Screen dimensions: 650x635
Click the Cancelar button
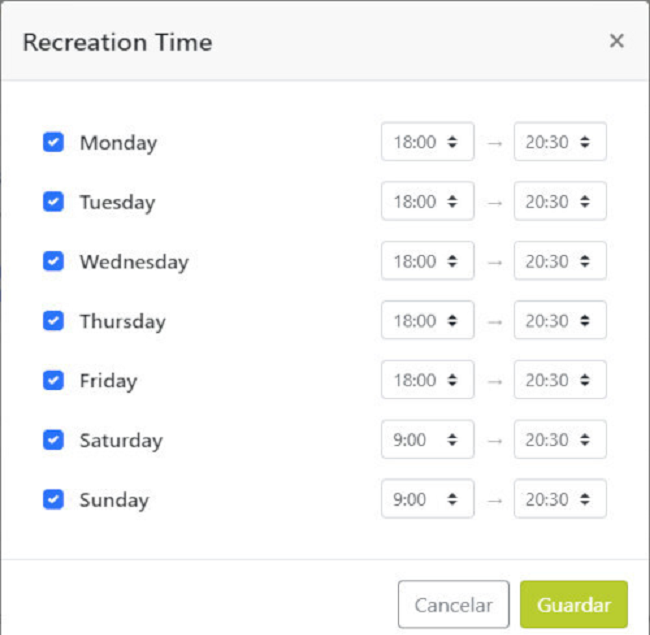(453, 605)
